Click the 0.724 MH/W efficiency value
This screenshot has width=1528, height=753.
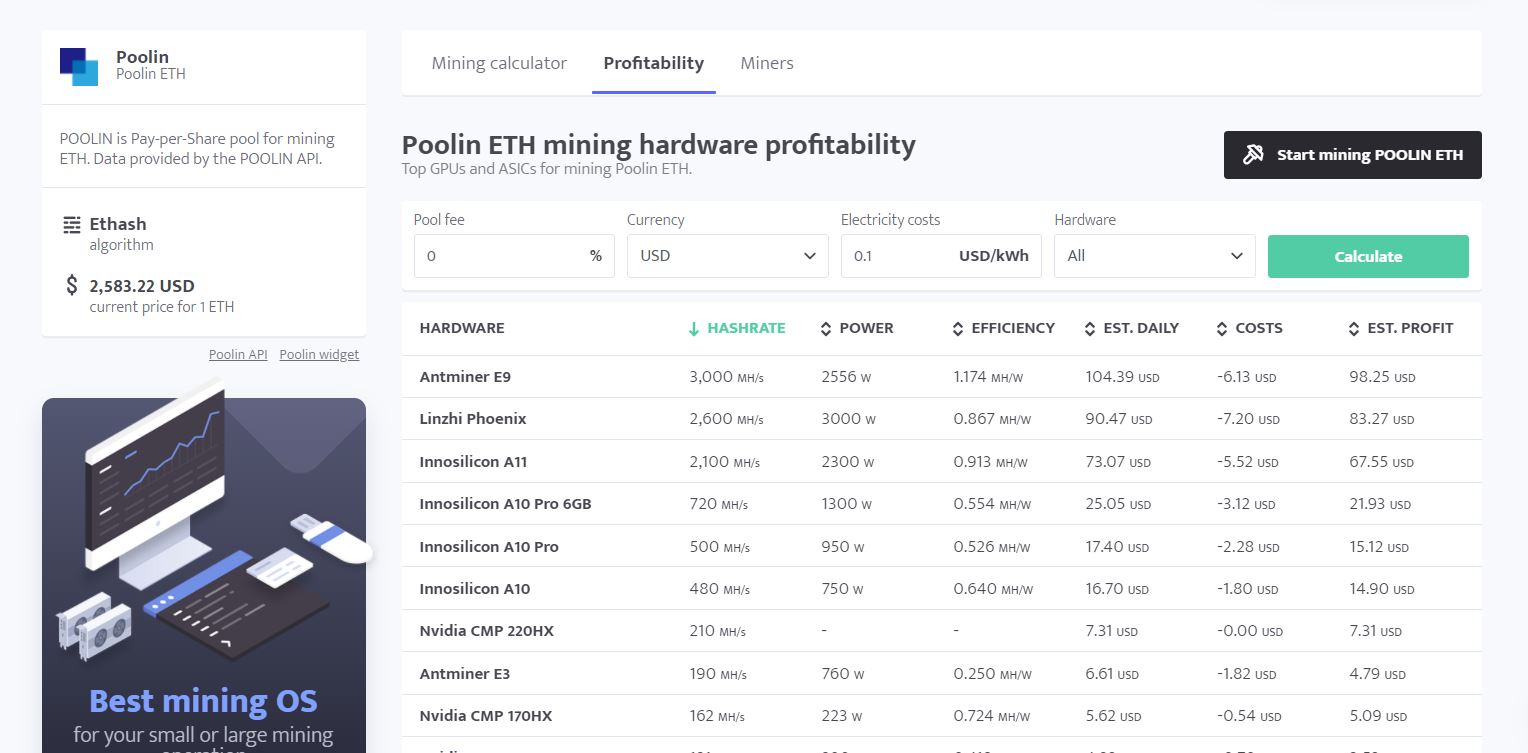992,716
